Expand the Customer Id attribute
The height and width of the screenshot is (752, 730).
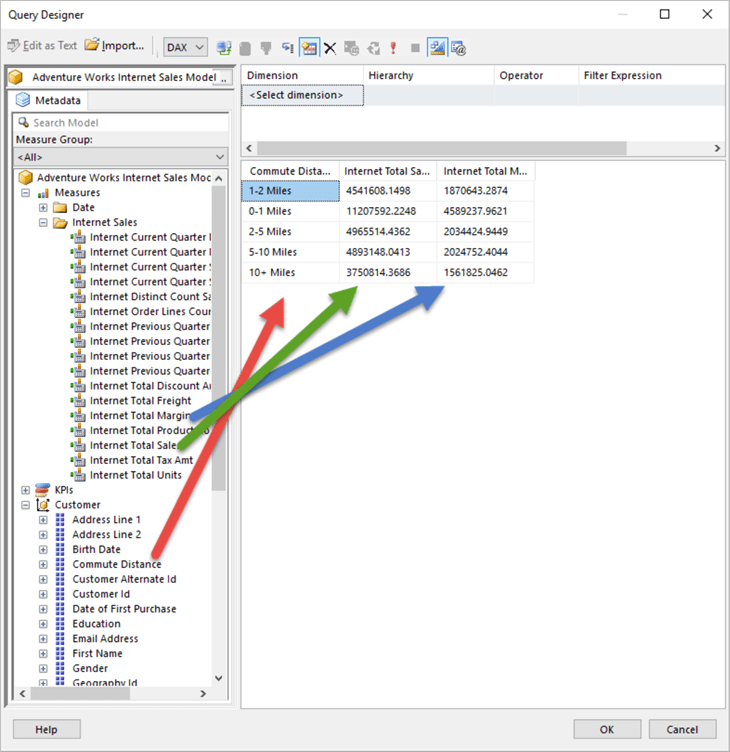pos(43,594)
